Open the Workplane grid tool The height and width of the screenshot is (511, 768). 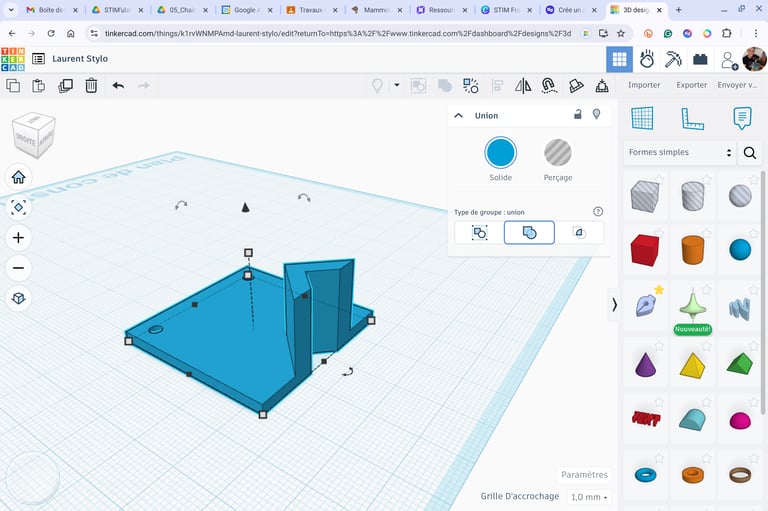(642, 118)
